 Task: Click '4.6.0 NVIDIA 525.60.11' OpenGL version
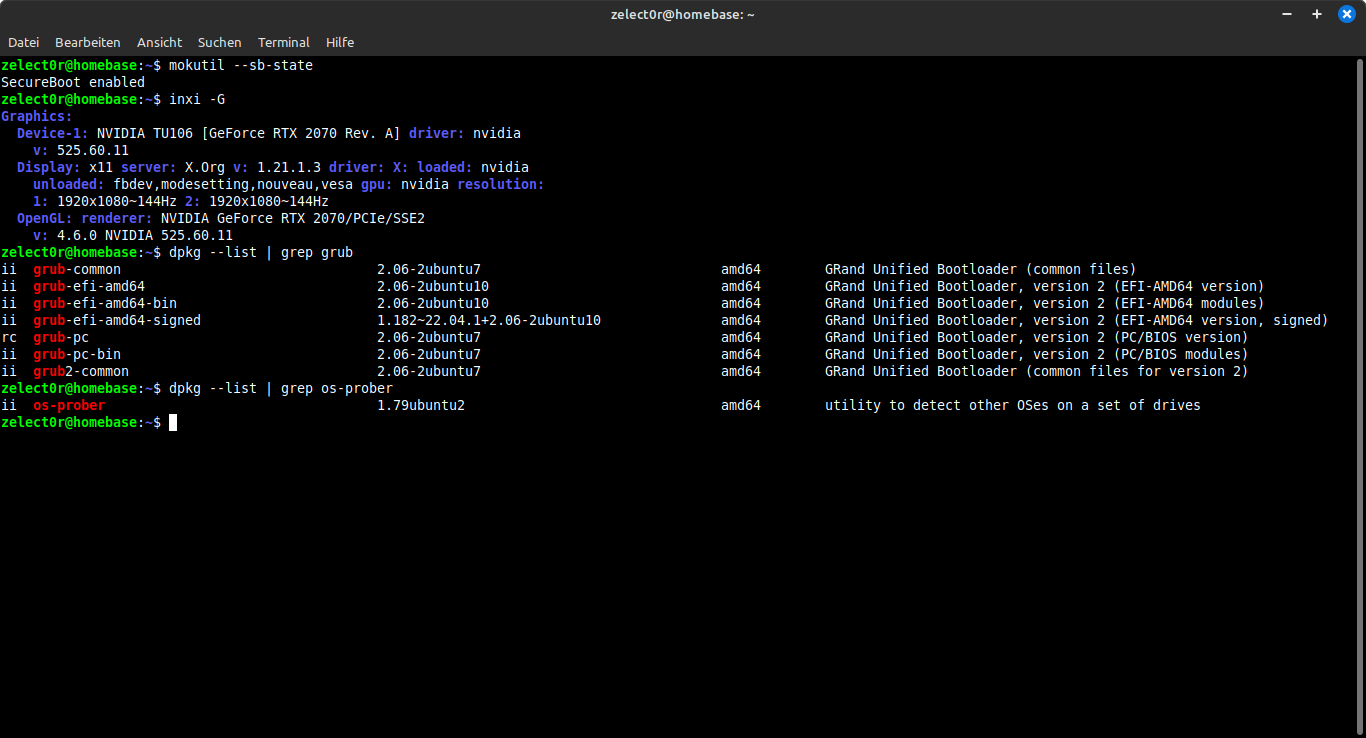click(x=145, y=235)
